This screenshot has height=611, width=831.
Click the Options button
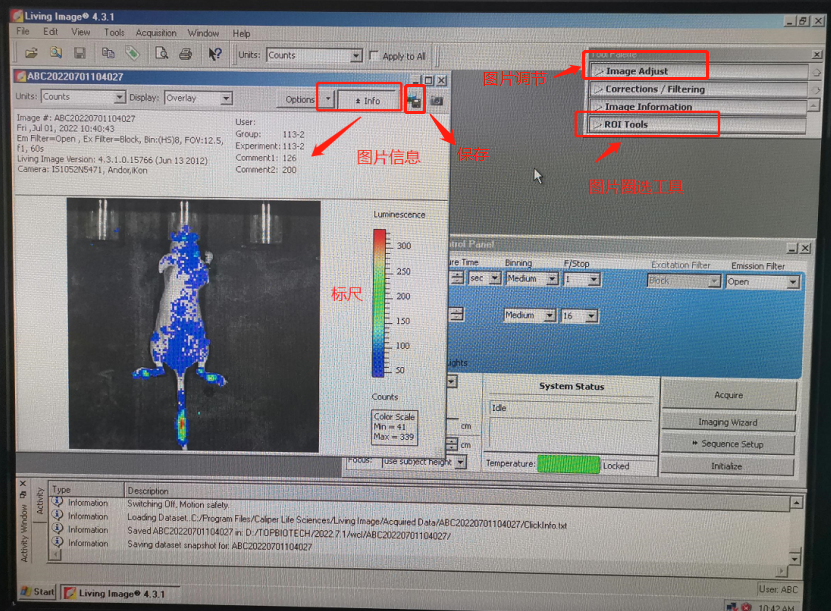[x=300, y=99]
